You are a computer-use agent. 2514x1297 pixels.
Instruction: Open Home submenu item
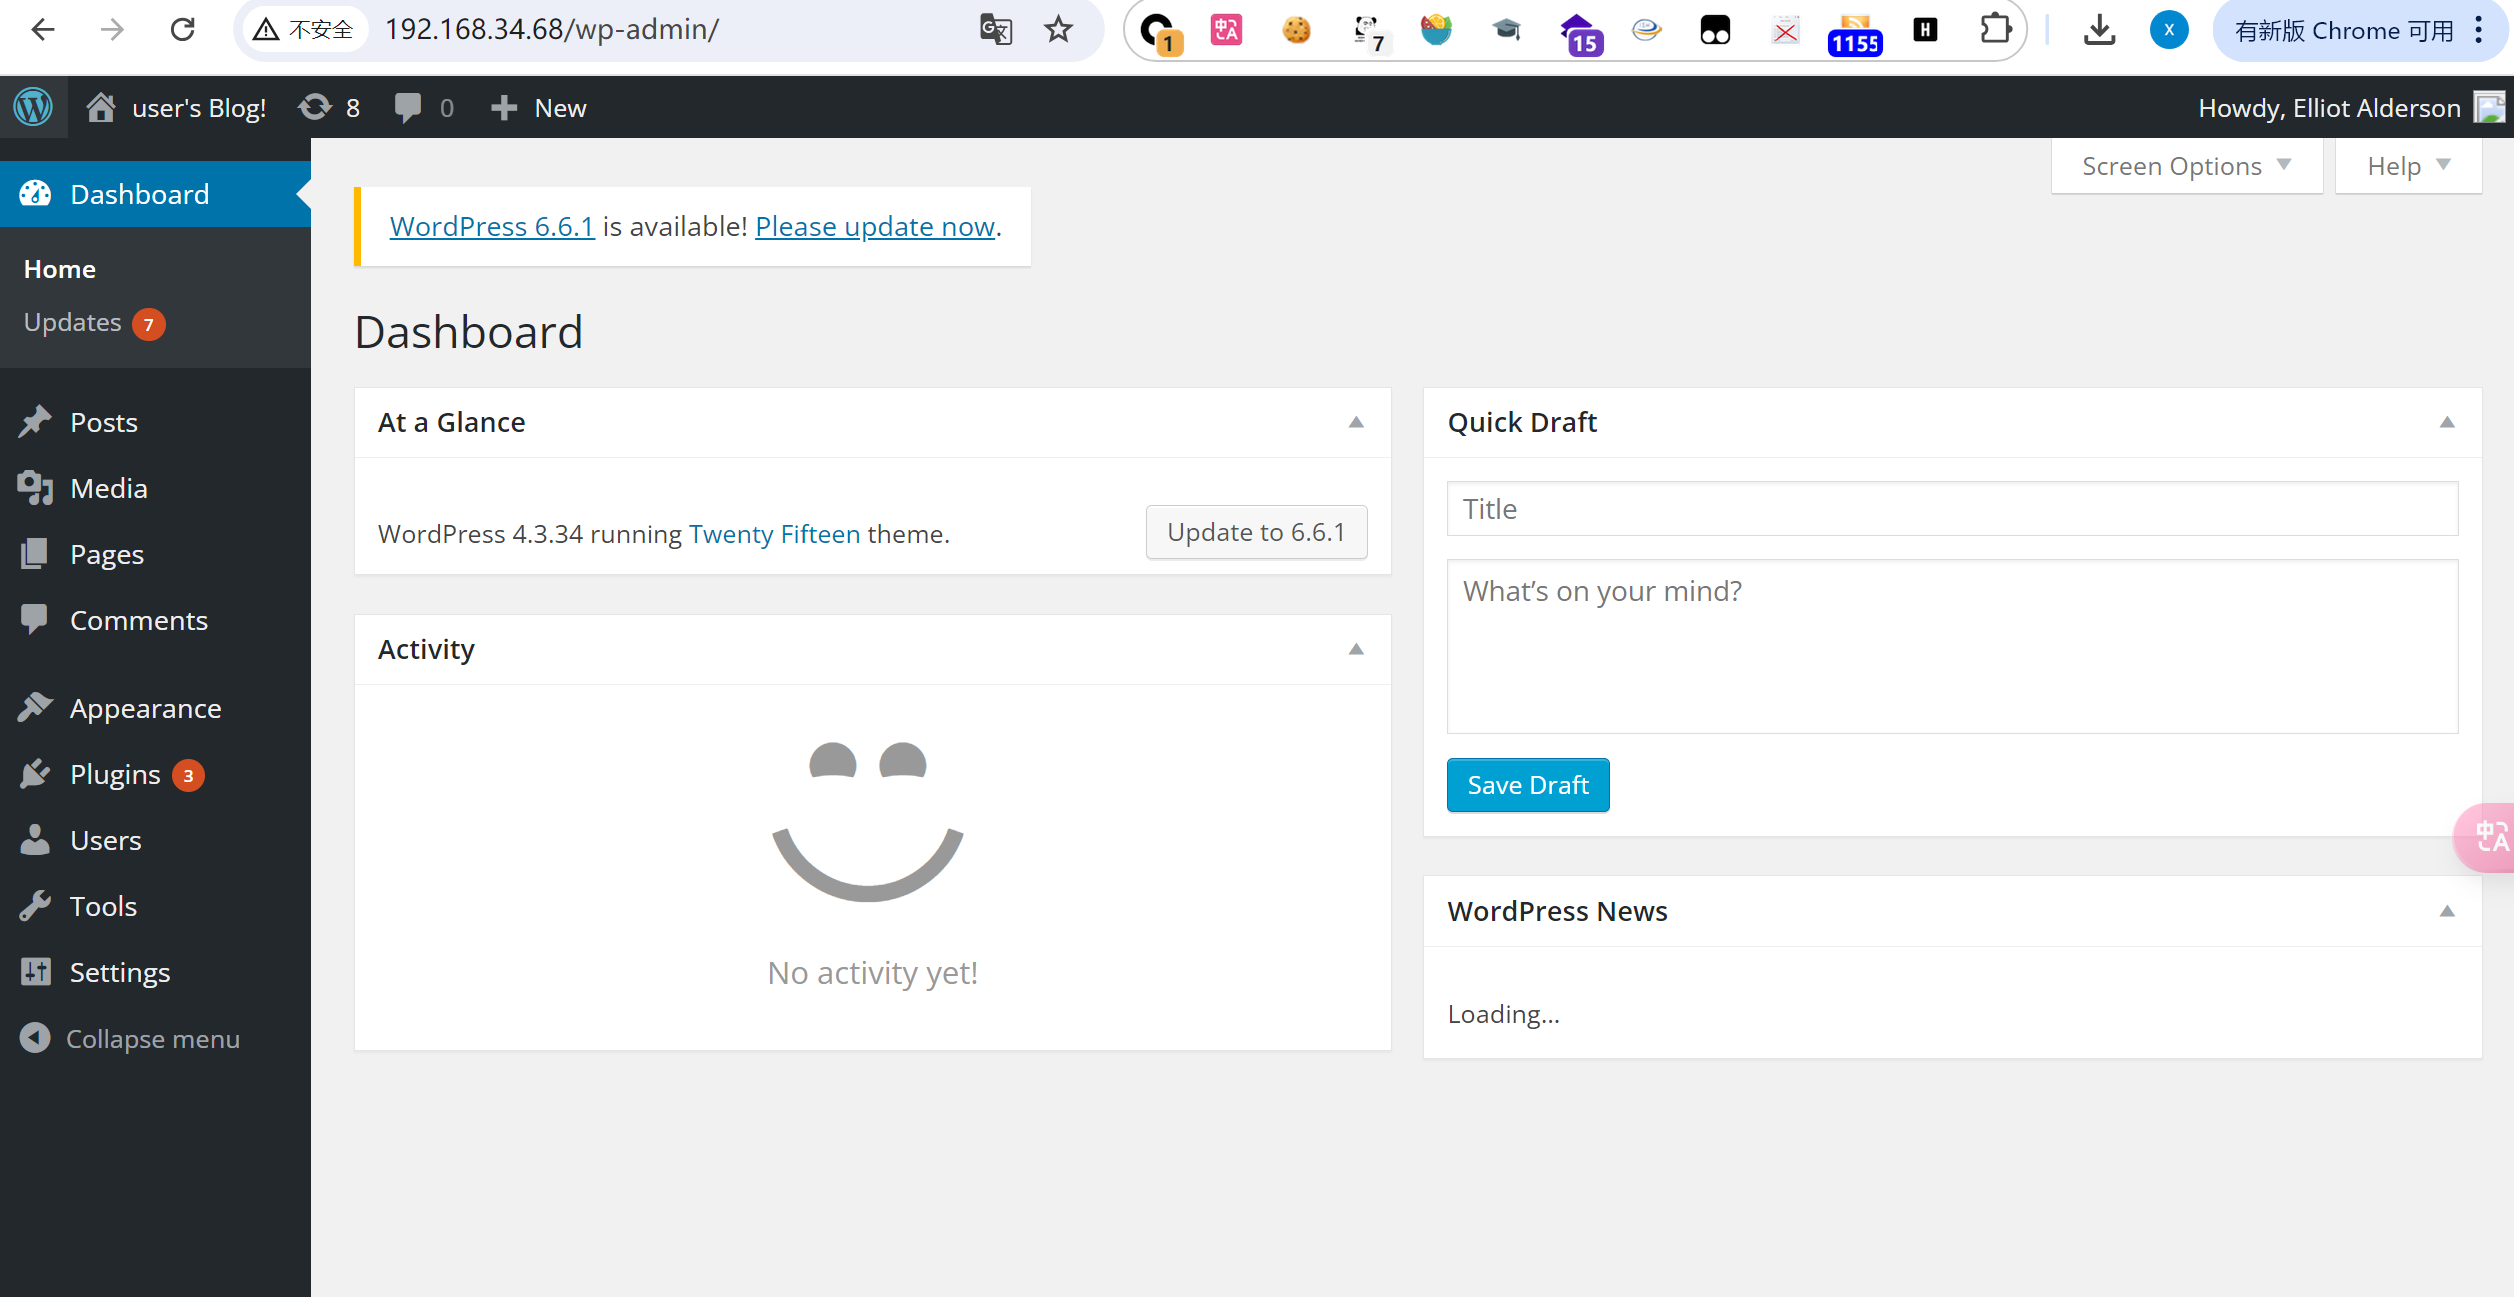[60, 269]
